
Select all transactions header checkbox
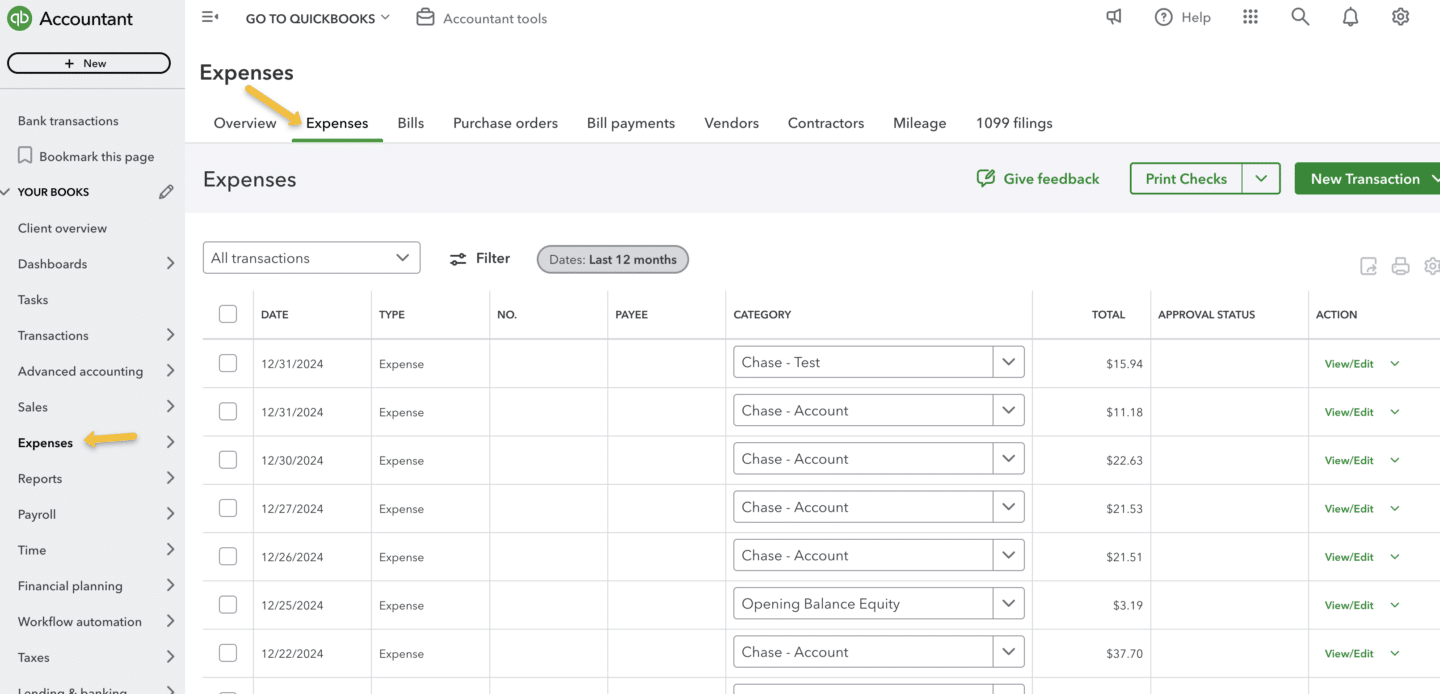228,314
